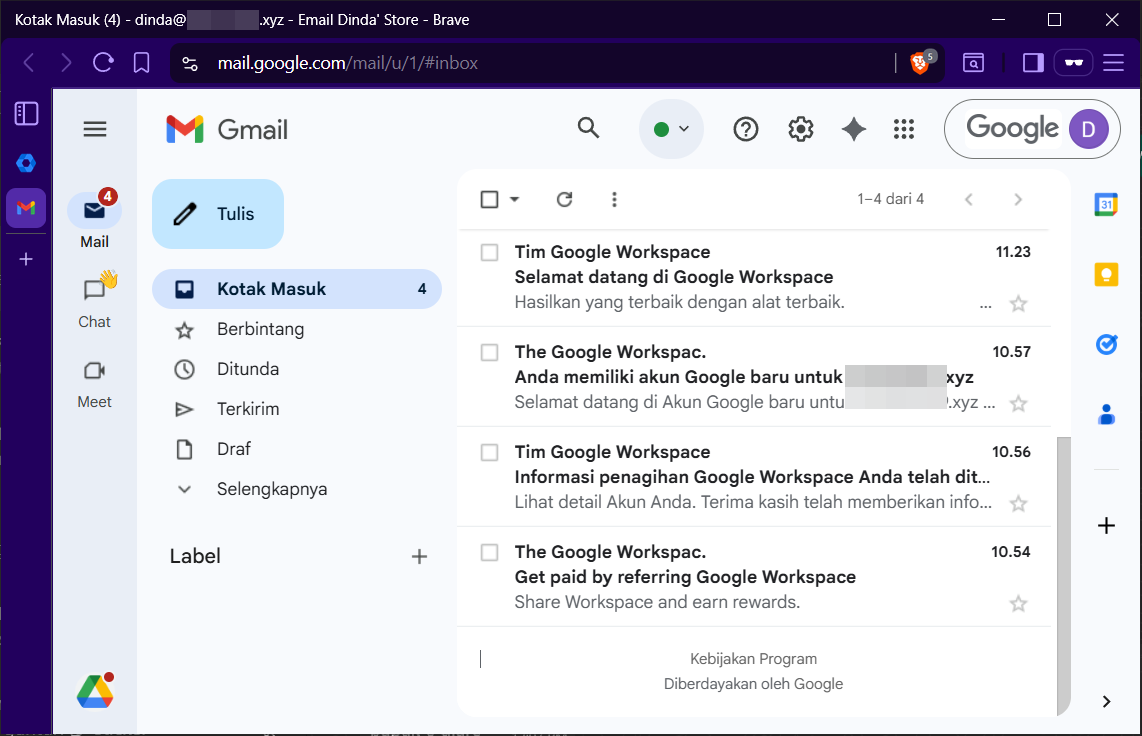Open the Kebijakan Program link
The image size is (1142, 736).
(x=754, y=659)
